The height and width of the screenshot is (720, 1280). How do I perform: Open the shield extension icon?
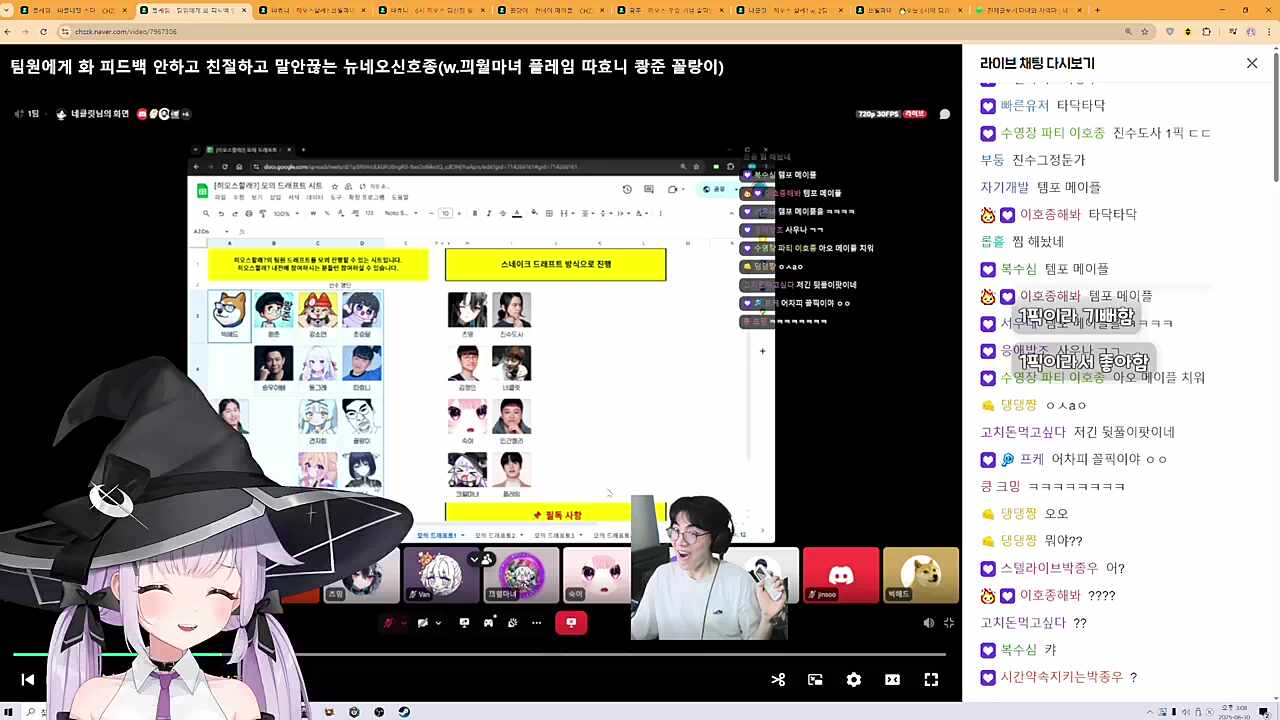(x=1170, y=31)
